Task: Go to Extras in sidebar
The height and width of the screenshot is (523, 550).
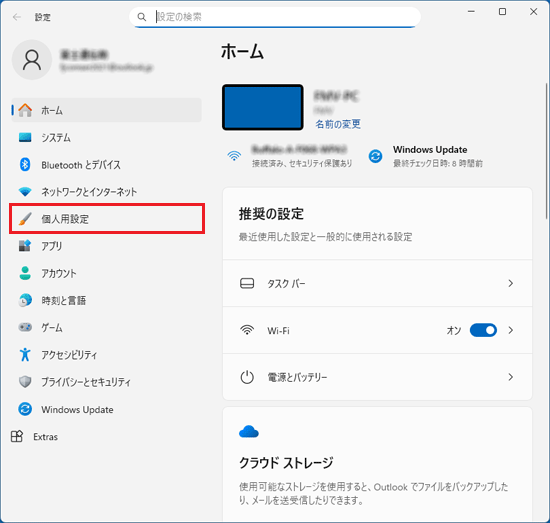Action: point(46,437)
